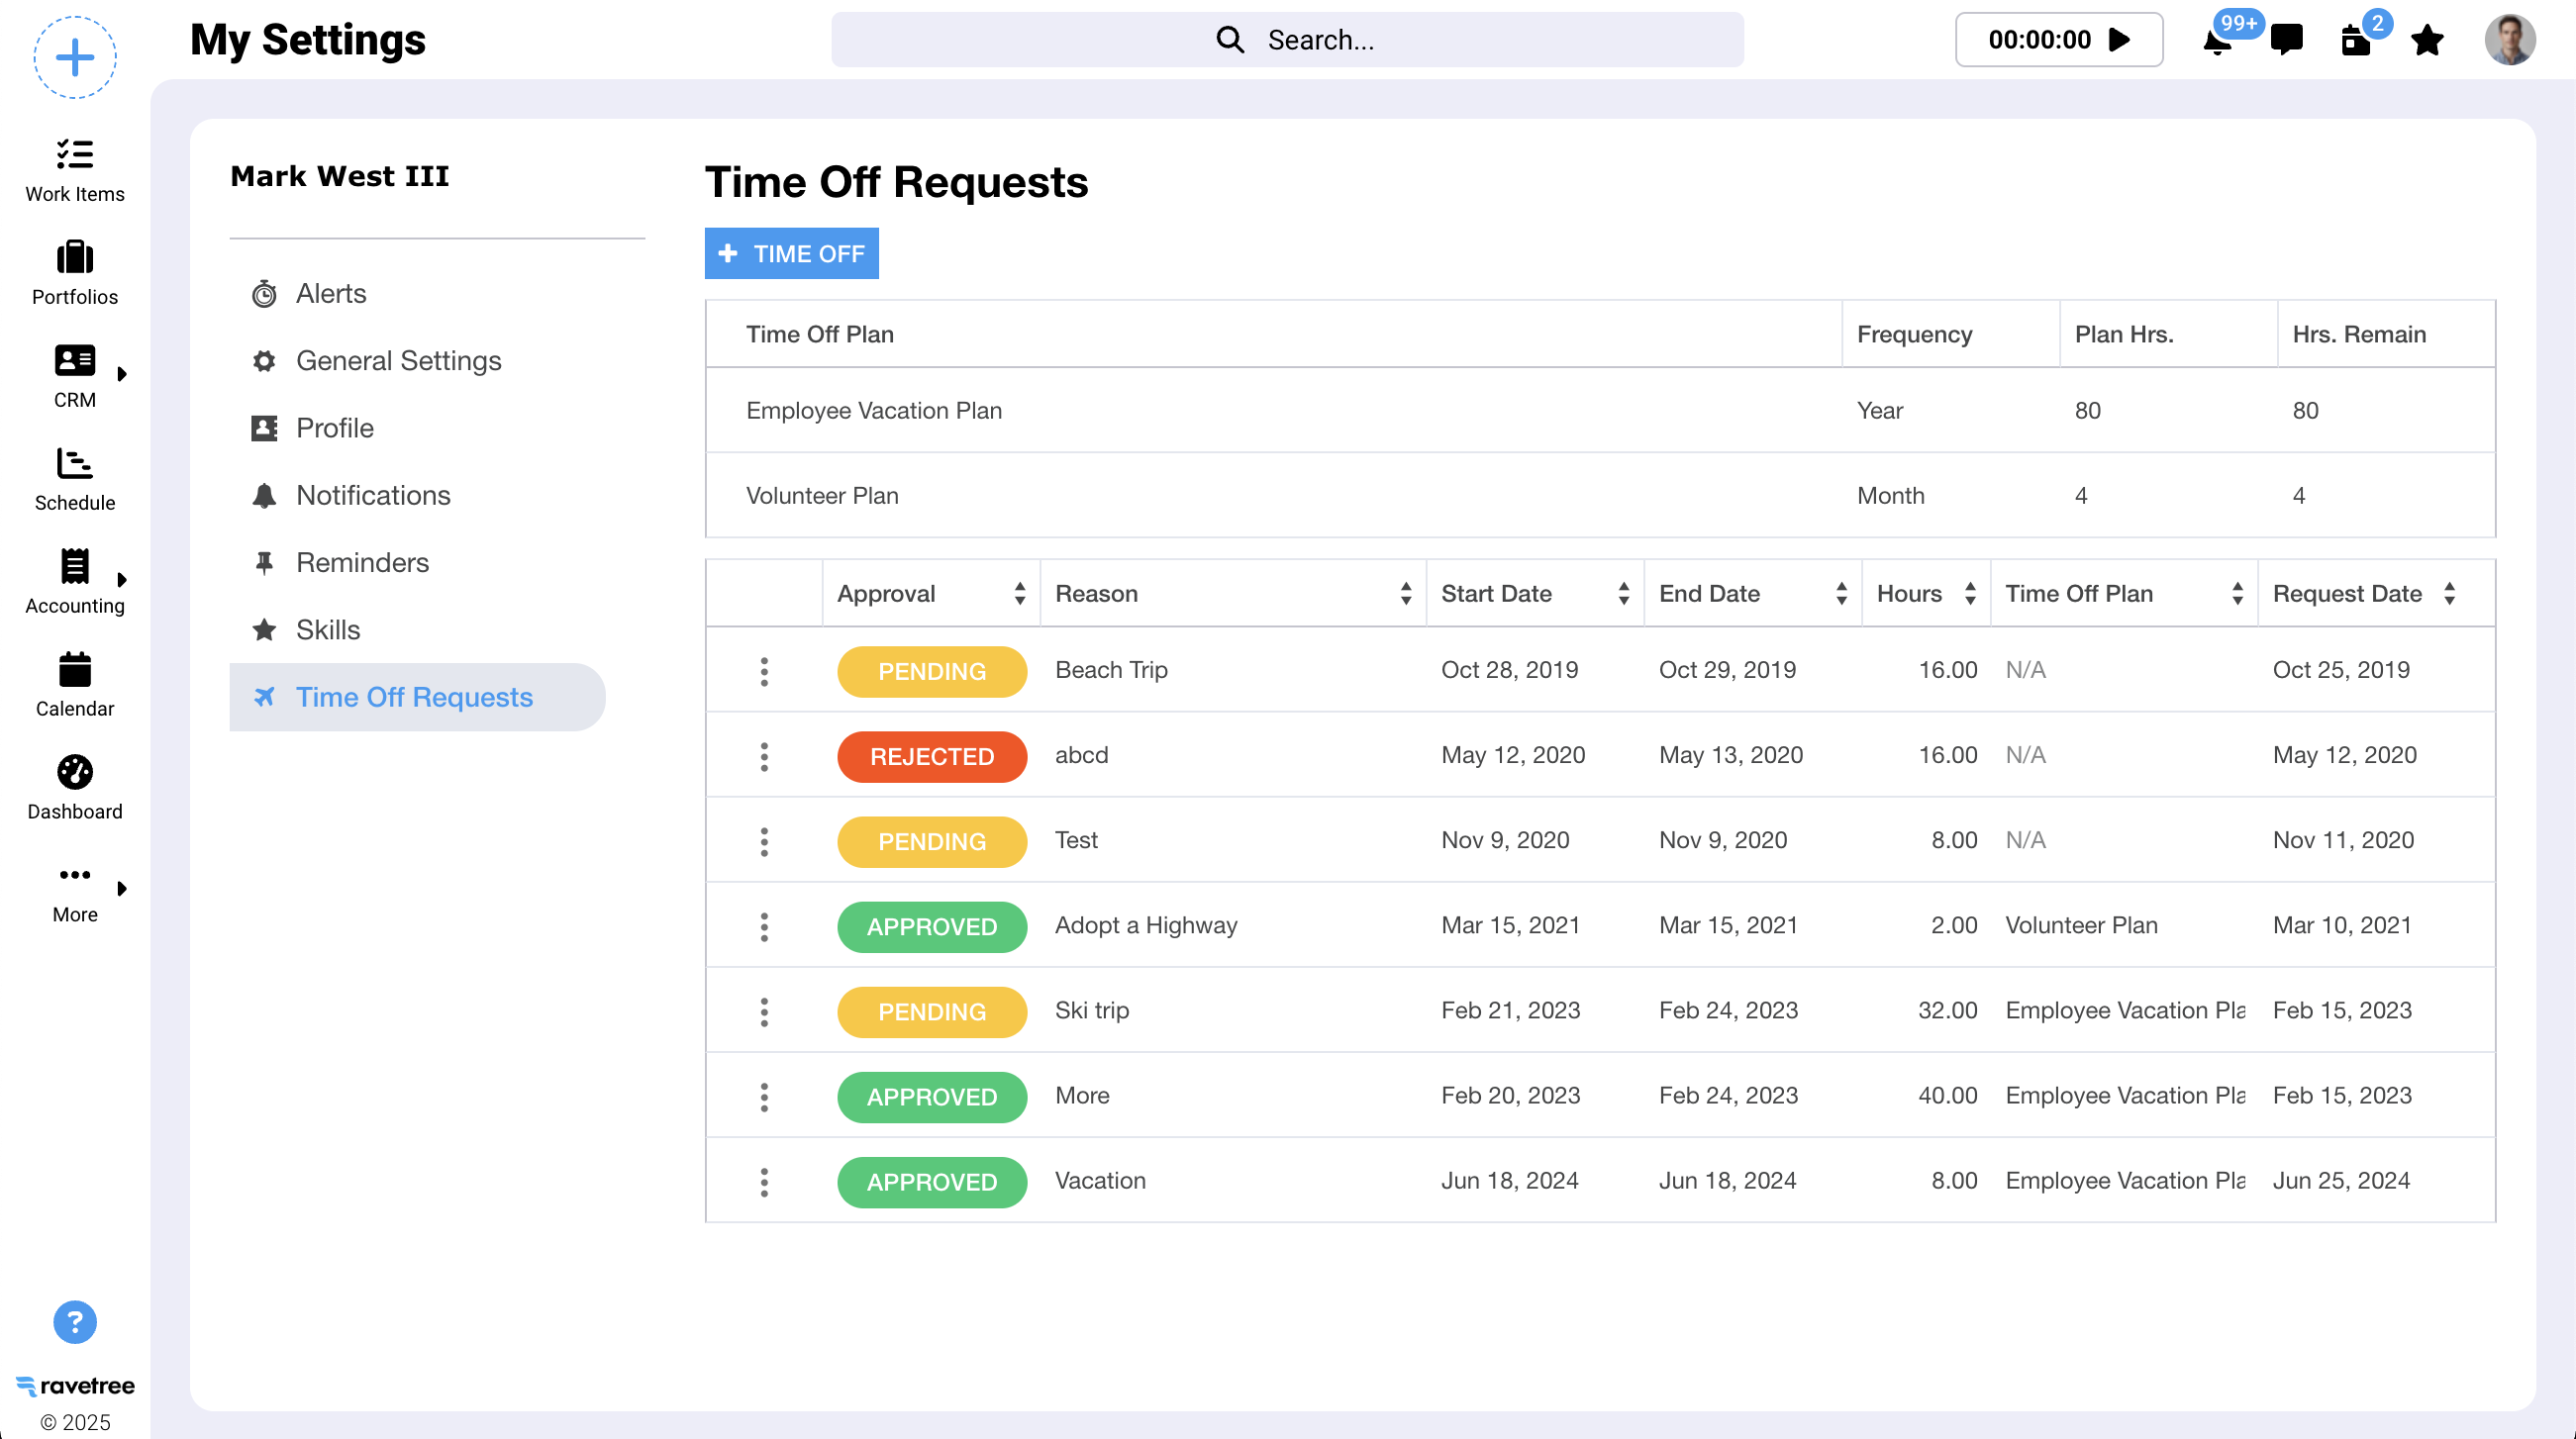Open the briefcase icon with badge 2
Image resolution: width=2576 pixels, height=1439 pixels.
click(2356, 42)
